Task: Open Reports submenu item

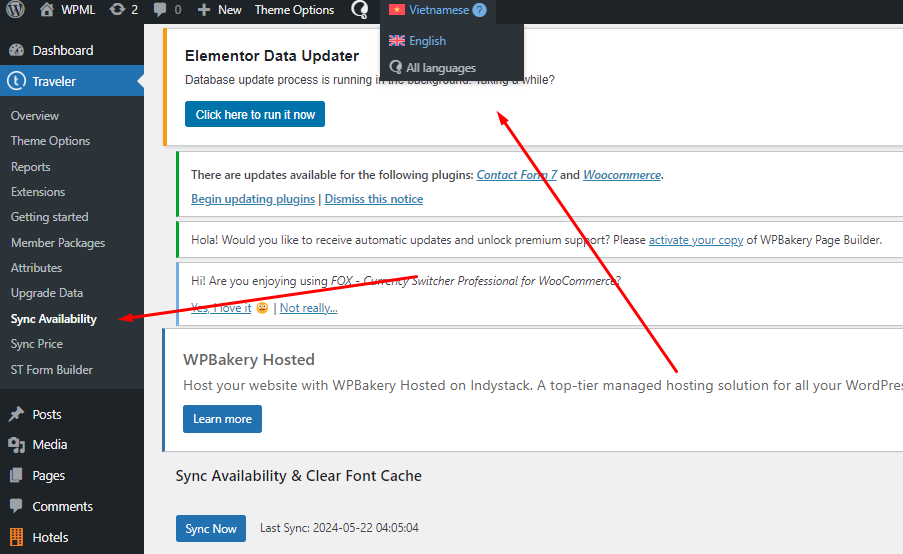Action: (x=31, y=167)
